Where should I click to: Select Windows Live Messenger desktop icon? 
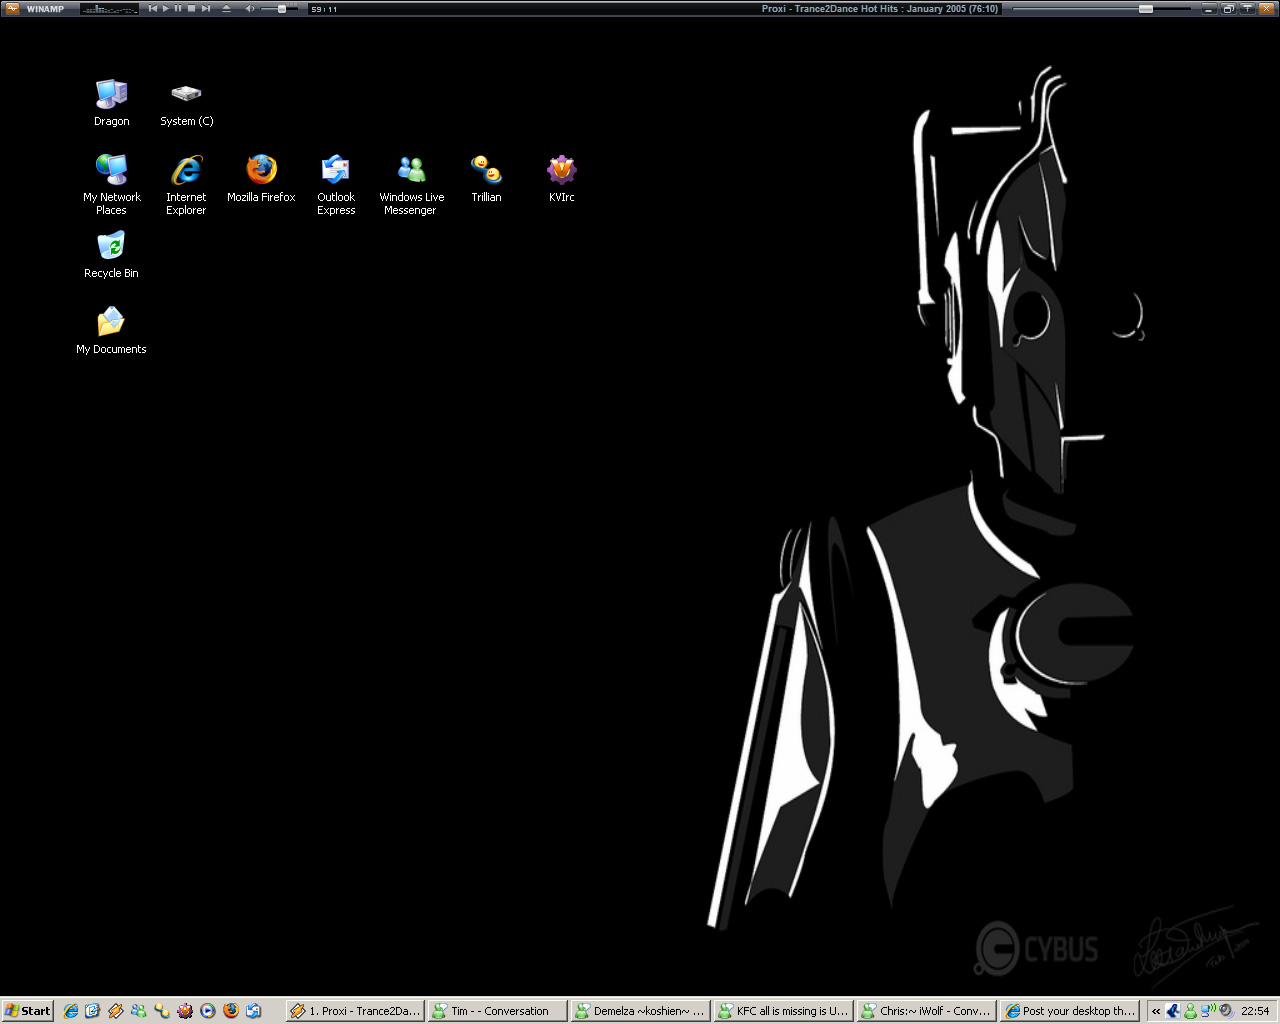point(411,184)
